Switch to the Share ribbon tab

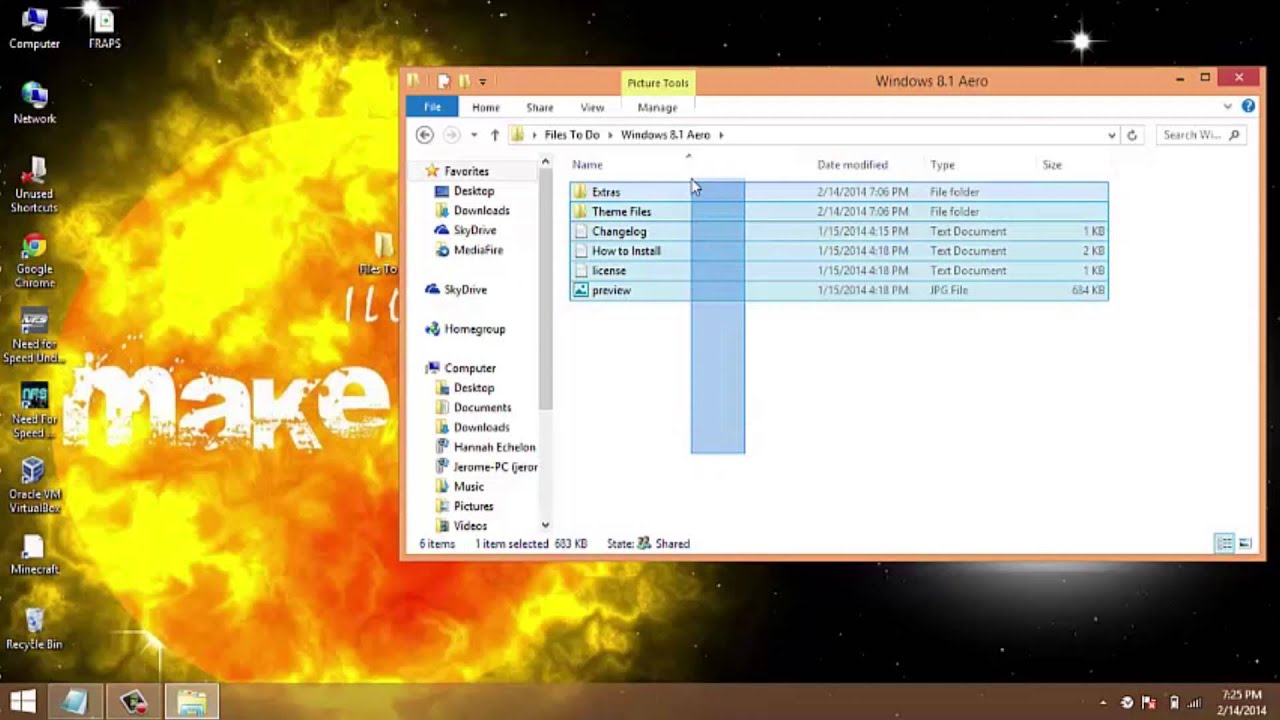540,107
